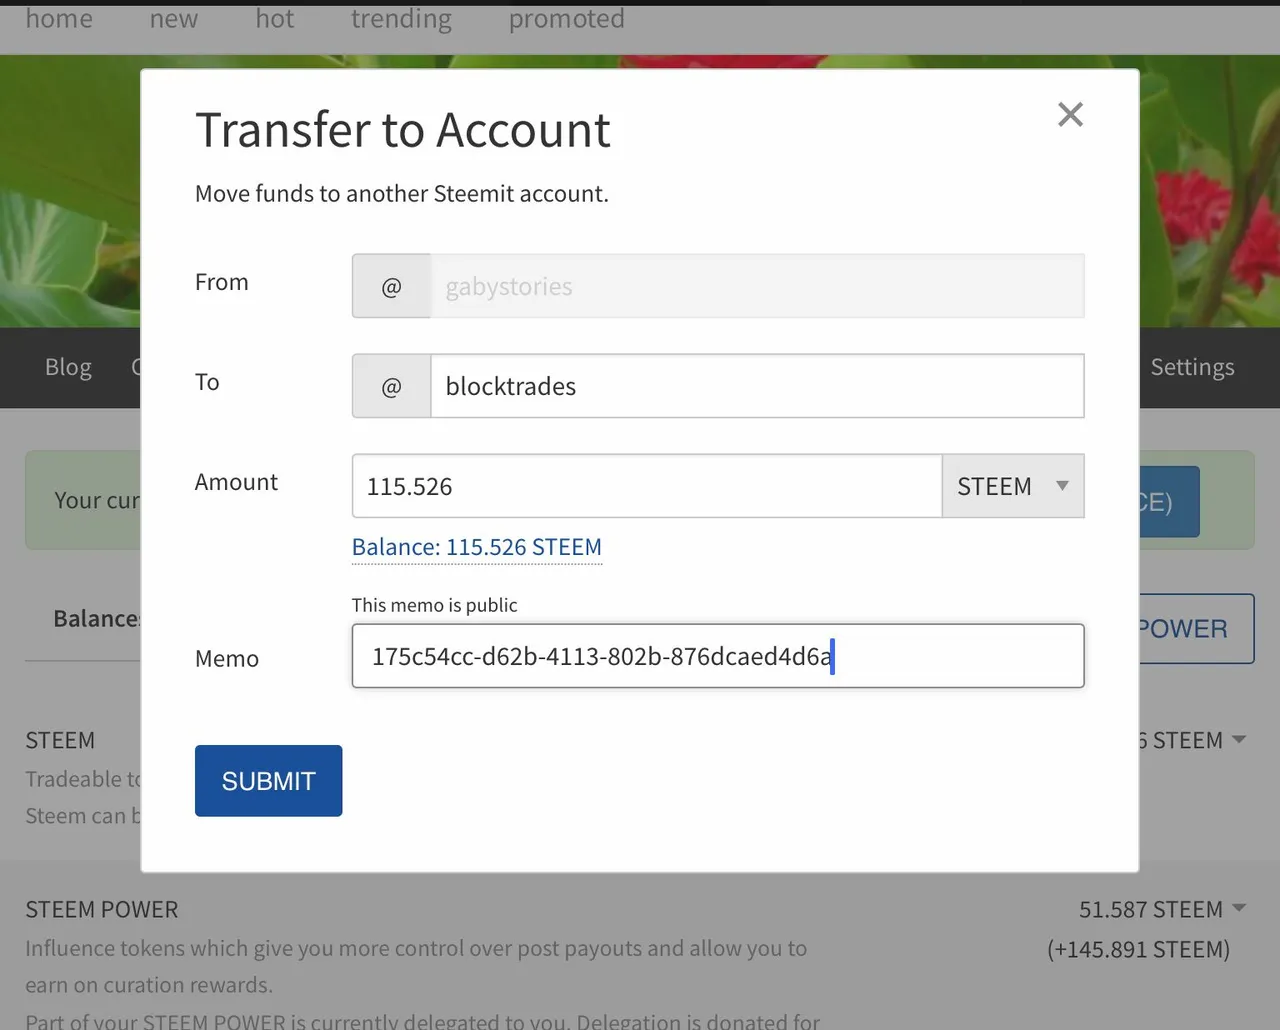Switch to the new posts tab

pos(174,20)
